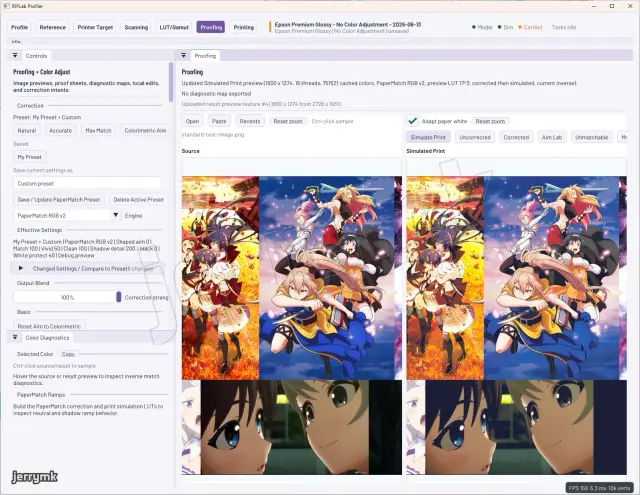This screenshot has height=495, width=640.
Task: Select Unmatchable view mode
Action: 591,137
